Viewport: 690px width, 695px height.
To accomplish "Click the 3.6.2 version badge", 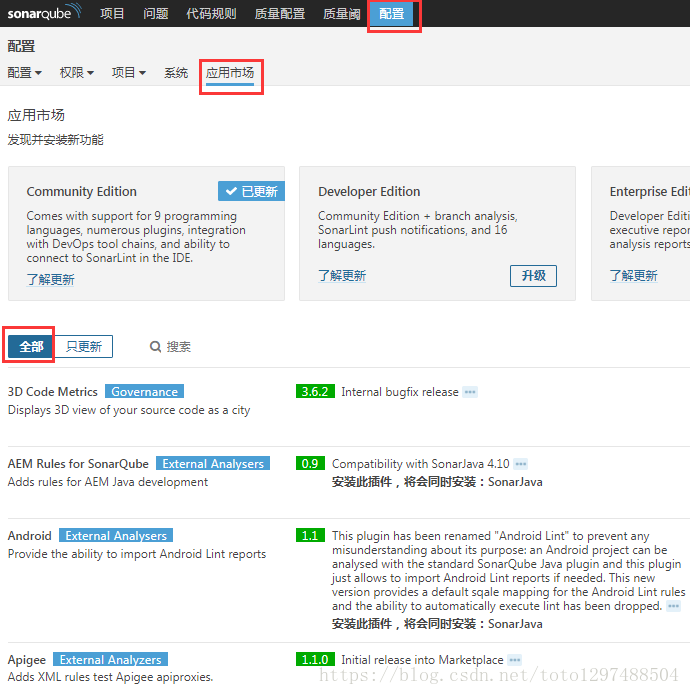I will click(x=315, y=391).
